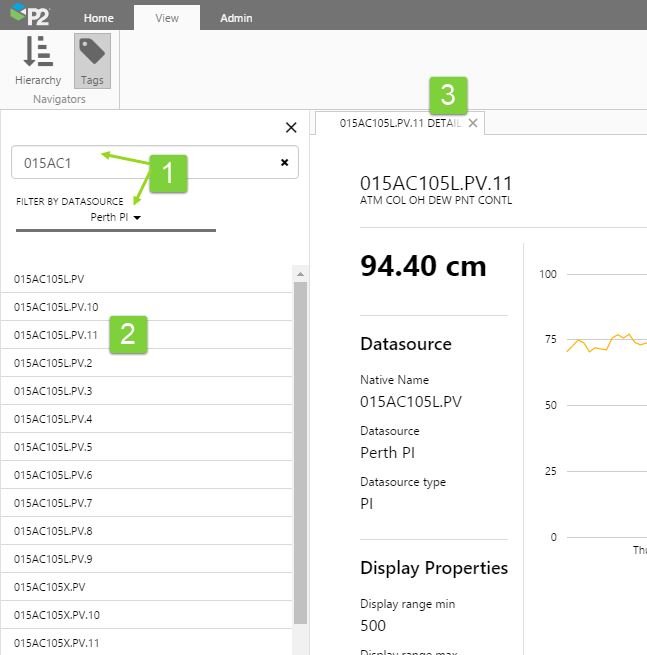Open the Home ribbon tab

pyautogui.click(x=98, y=18)
